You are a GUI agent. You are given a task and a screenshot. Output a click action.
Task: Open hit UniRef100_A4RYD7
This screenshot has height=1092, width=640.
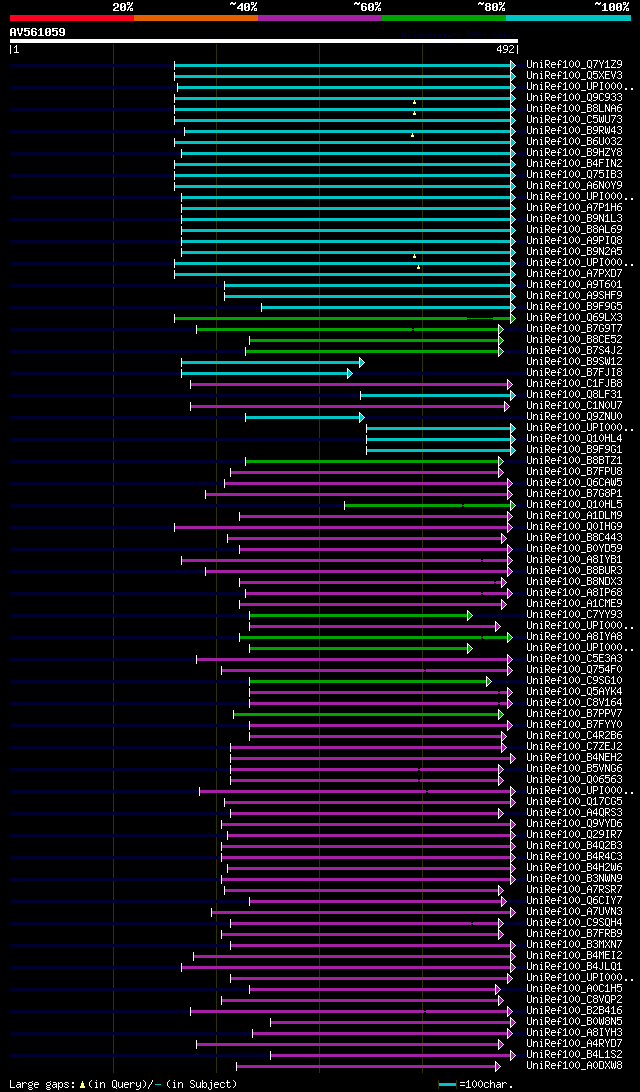pos(575,1044)
